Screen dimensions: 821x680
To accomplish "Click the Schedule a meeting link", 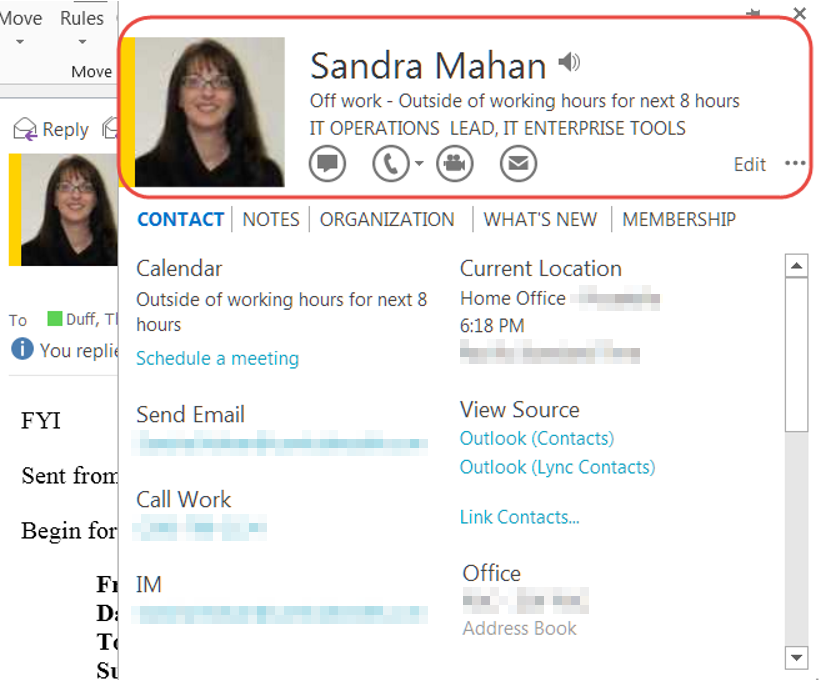I will [x=217, y=358].
